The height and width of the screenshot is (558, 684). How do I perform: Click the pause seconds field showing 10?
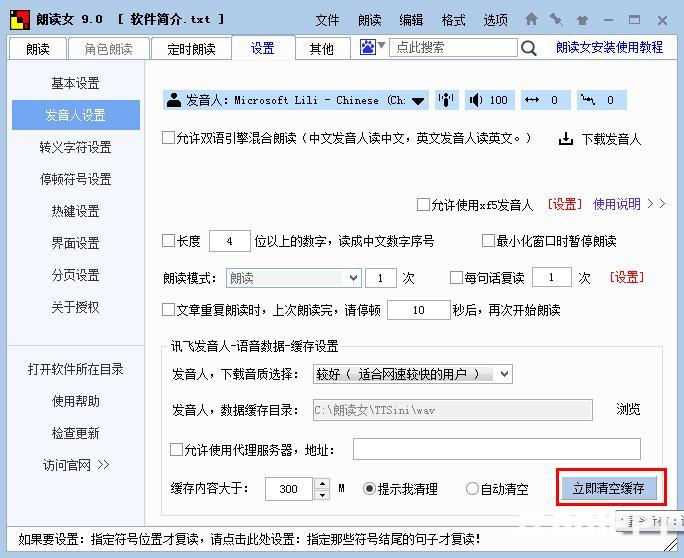tap(419, 310)
